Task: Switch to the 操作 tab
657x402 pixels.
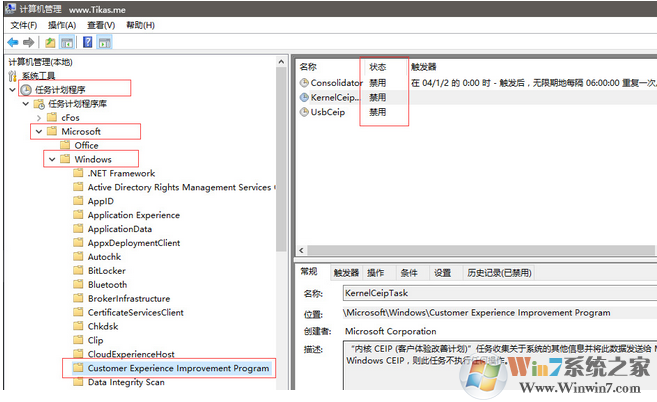Action: (x=376, y=273)
